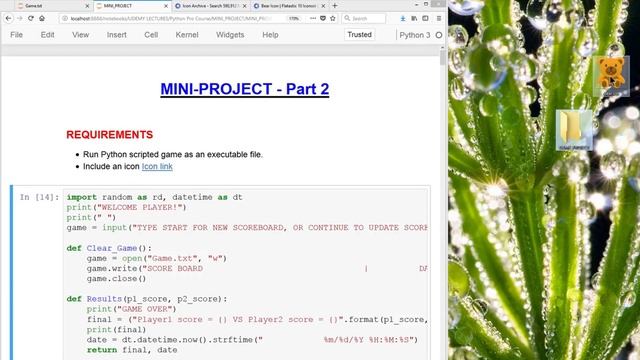Open a new browser tab with plus
This screenshot has height=360, width=640.
(x=335, y=6)
